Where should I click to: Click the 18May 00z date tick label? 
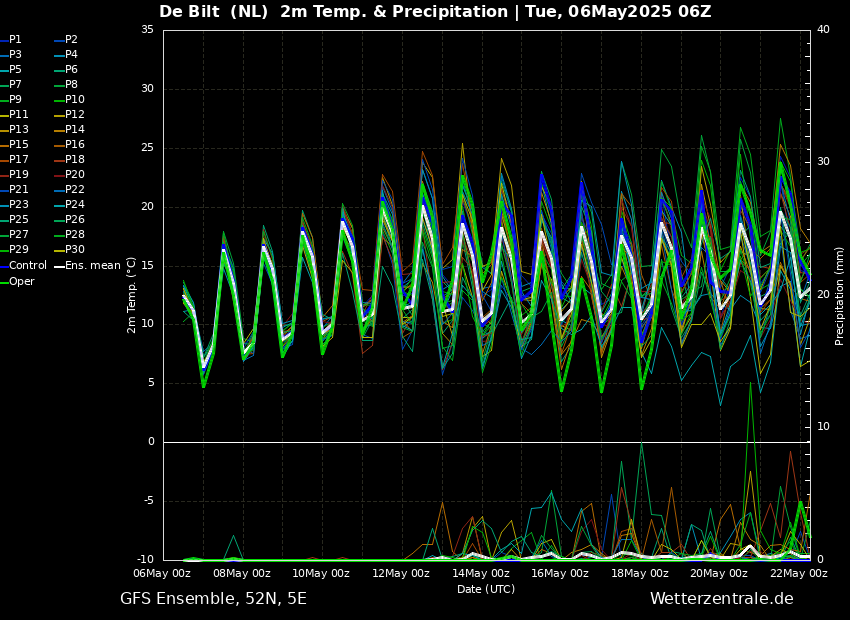pyautogui.click(x=640, y=574)
